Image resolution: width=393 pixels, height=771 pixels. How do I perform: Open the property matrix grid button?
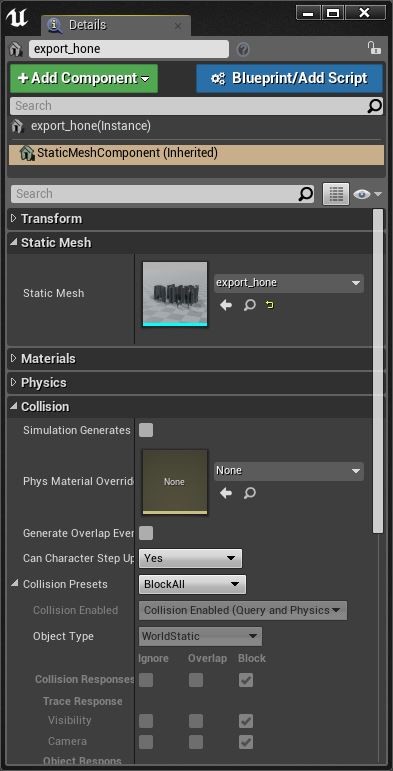[336, 194]
